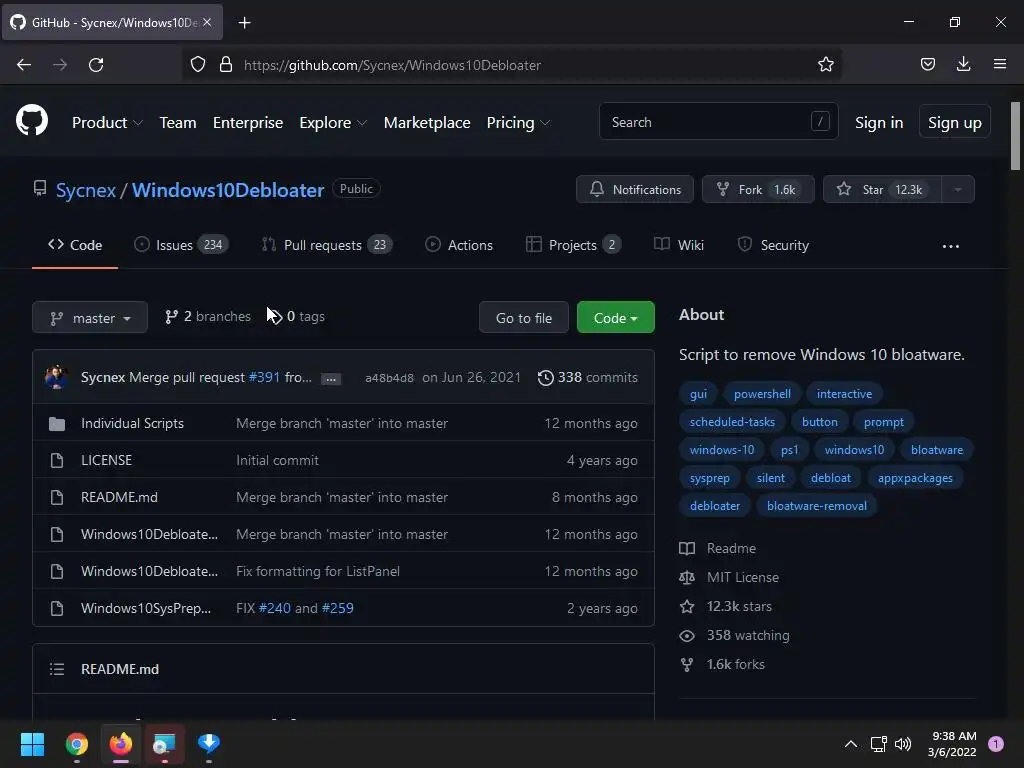Click tracking protection shield icon

pos(198,65)
